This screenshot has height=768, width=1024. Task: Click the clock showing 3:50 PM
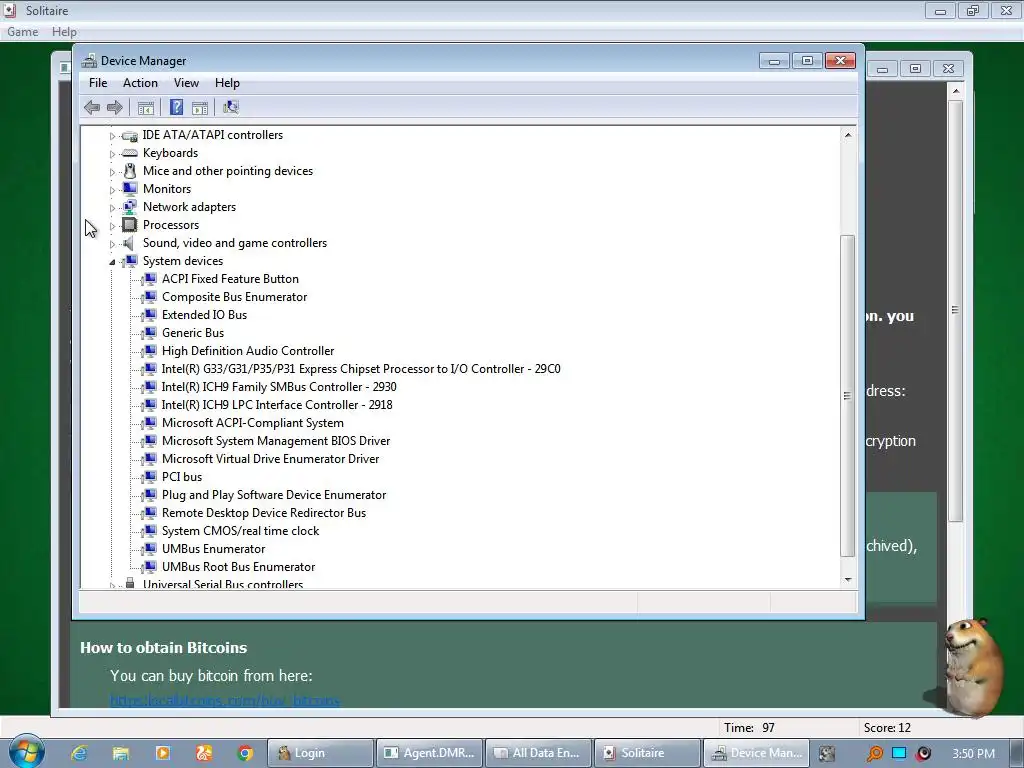click(973, 753)
